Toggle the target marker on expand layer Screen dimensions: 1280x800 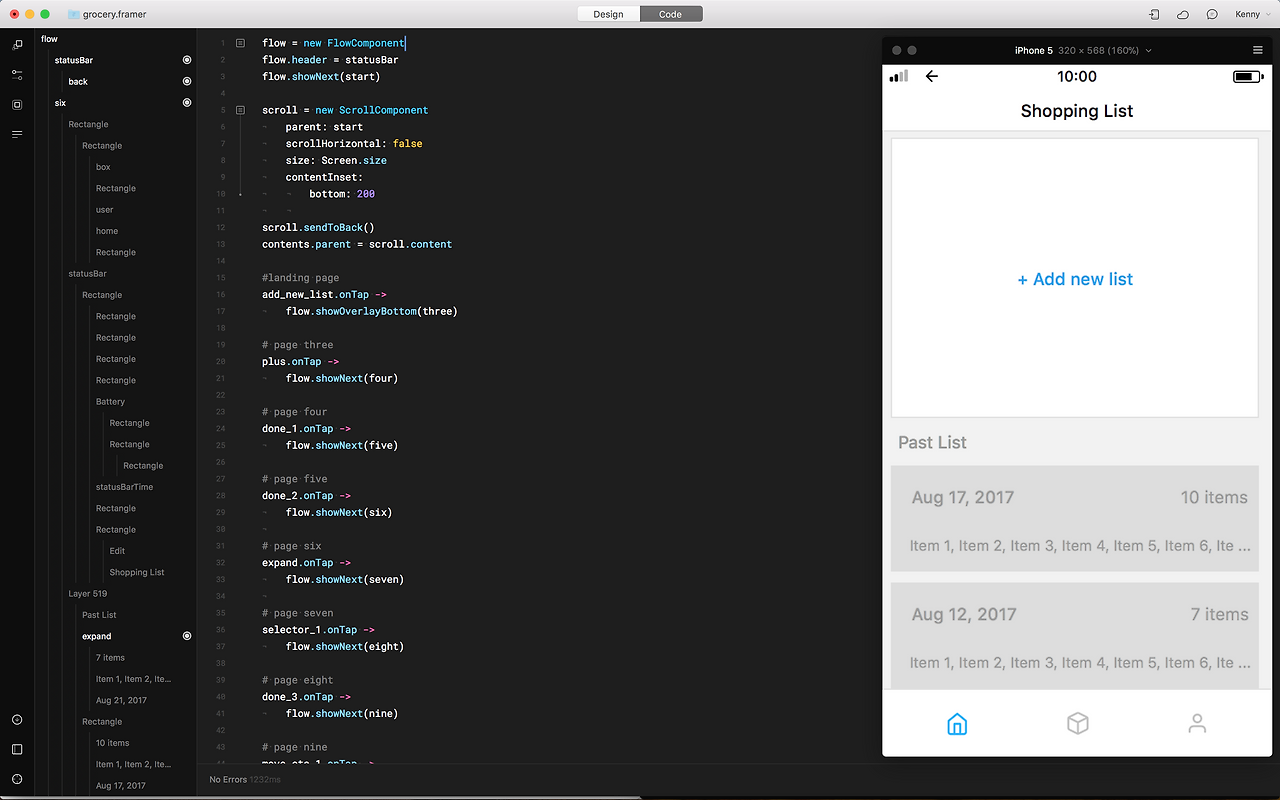187,636
